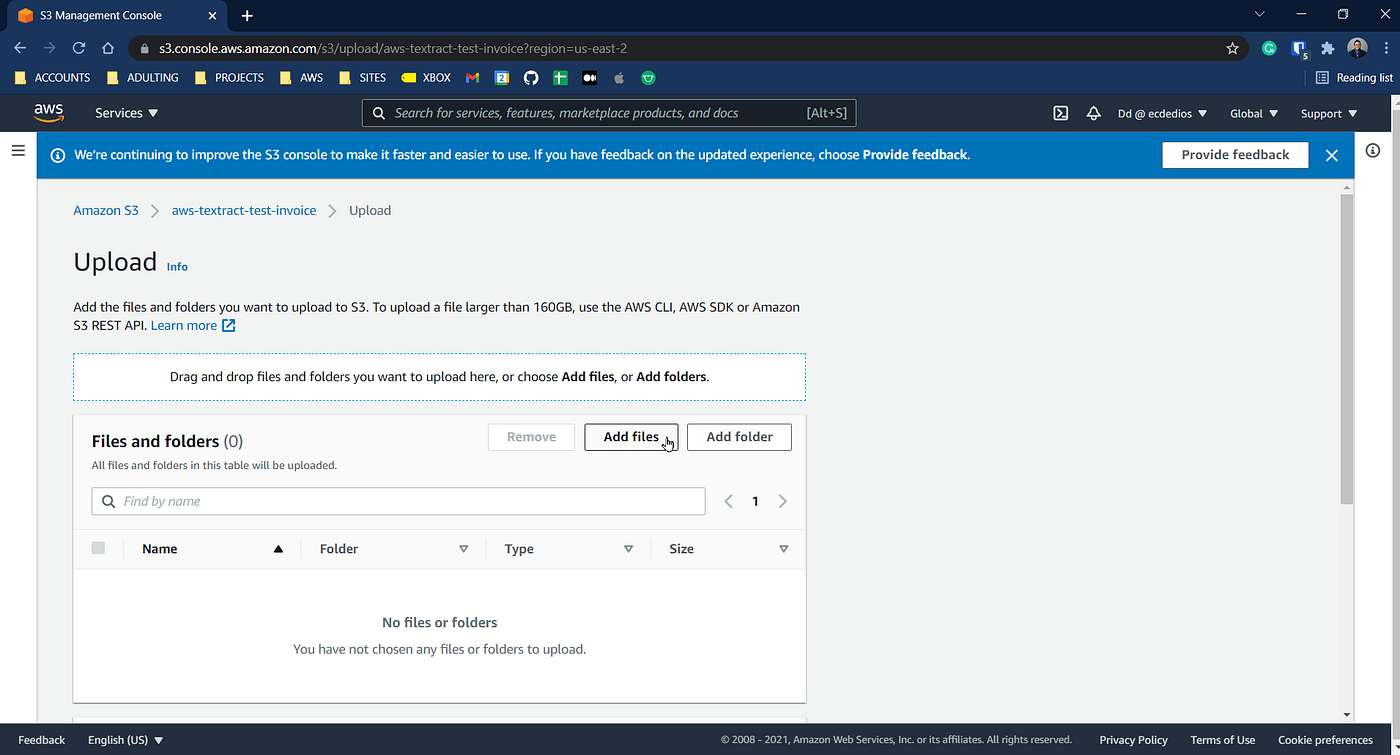Click the Provide feedback button

pos(1235,155)
